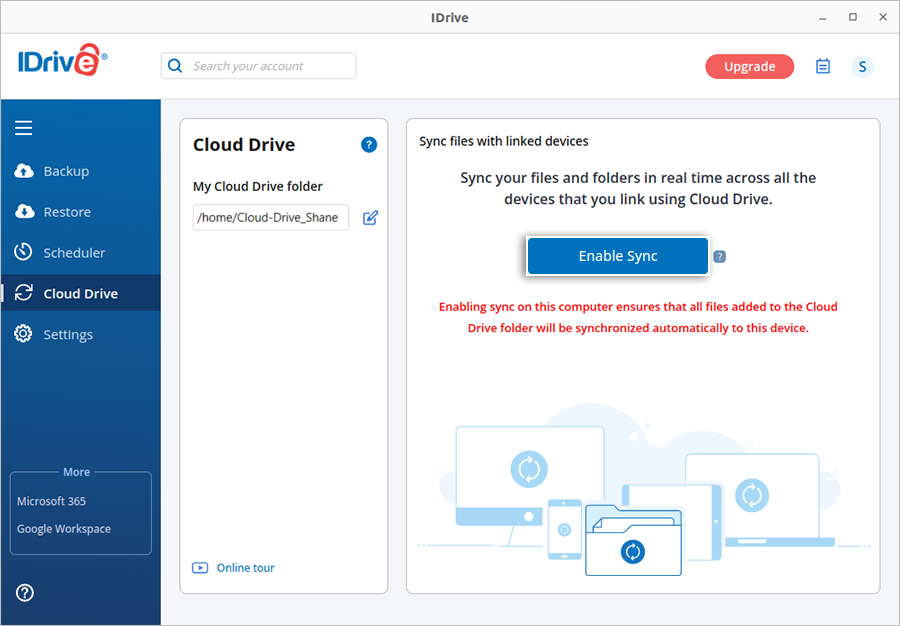
Task: Open the Google Workspace link
Action: (64, 529)
